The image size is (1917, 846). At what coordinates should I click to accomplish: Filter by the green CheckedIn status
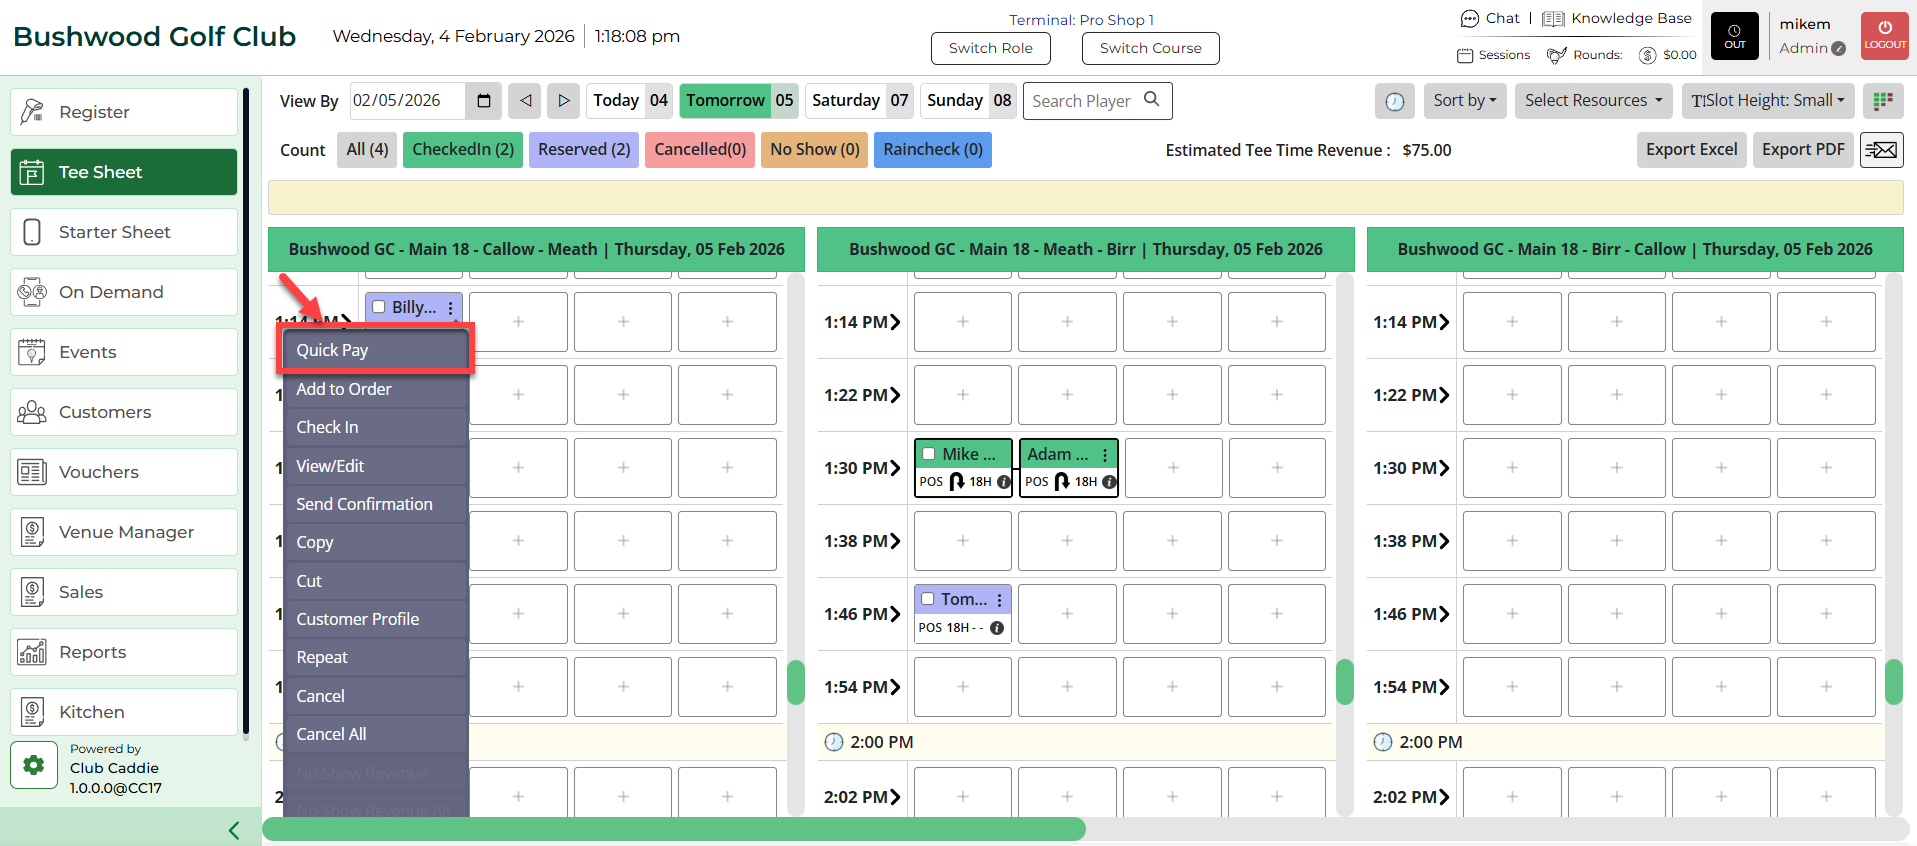(x=462, y=150)
